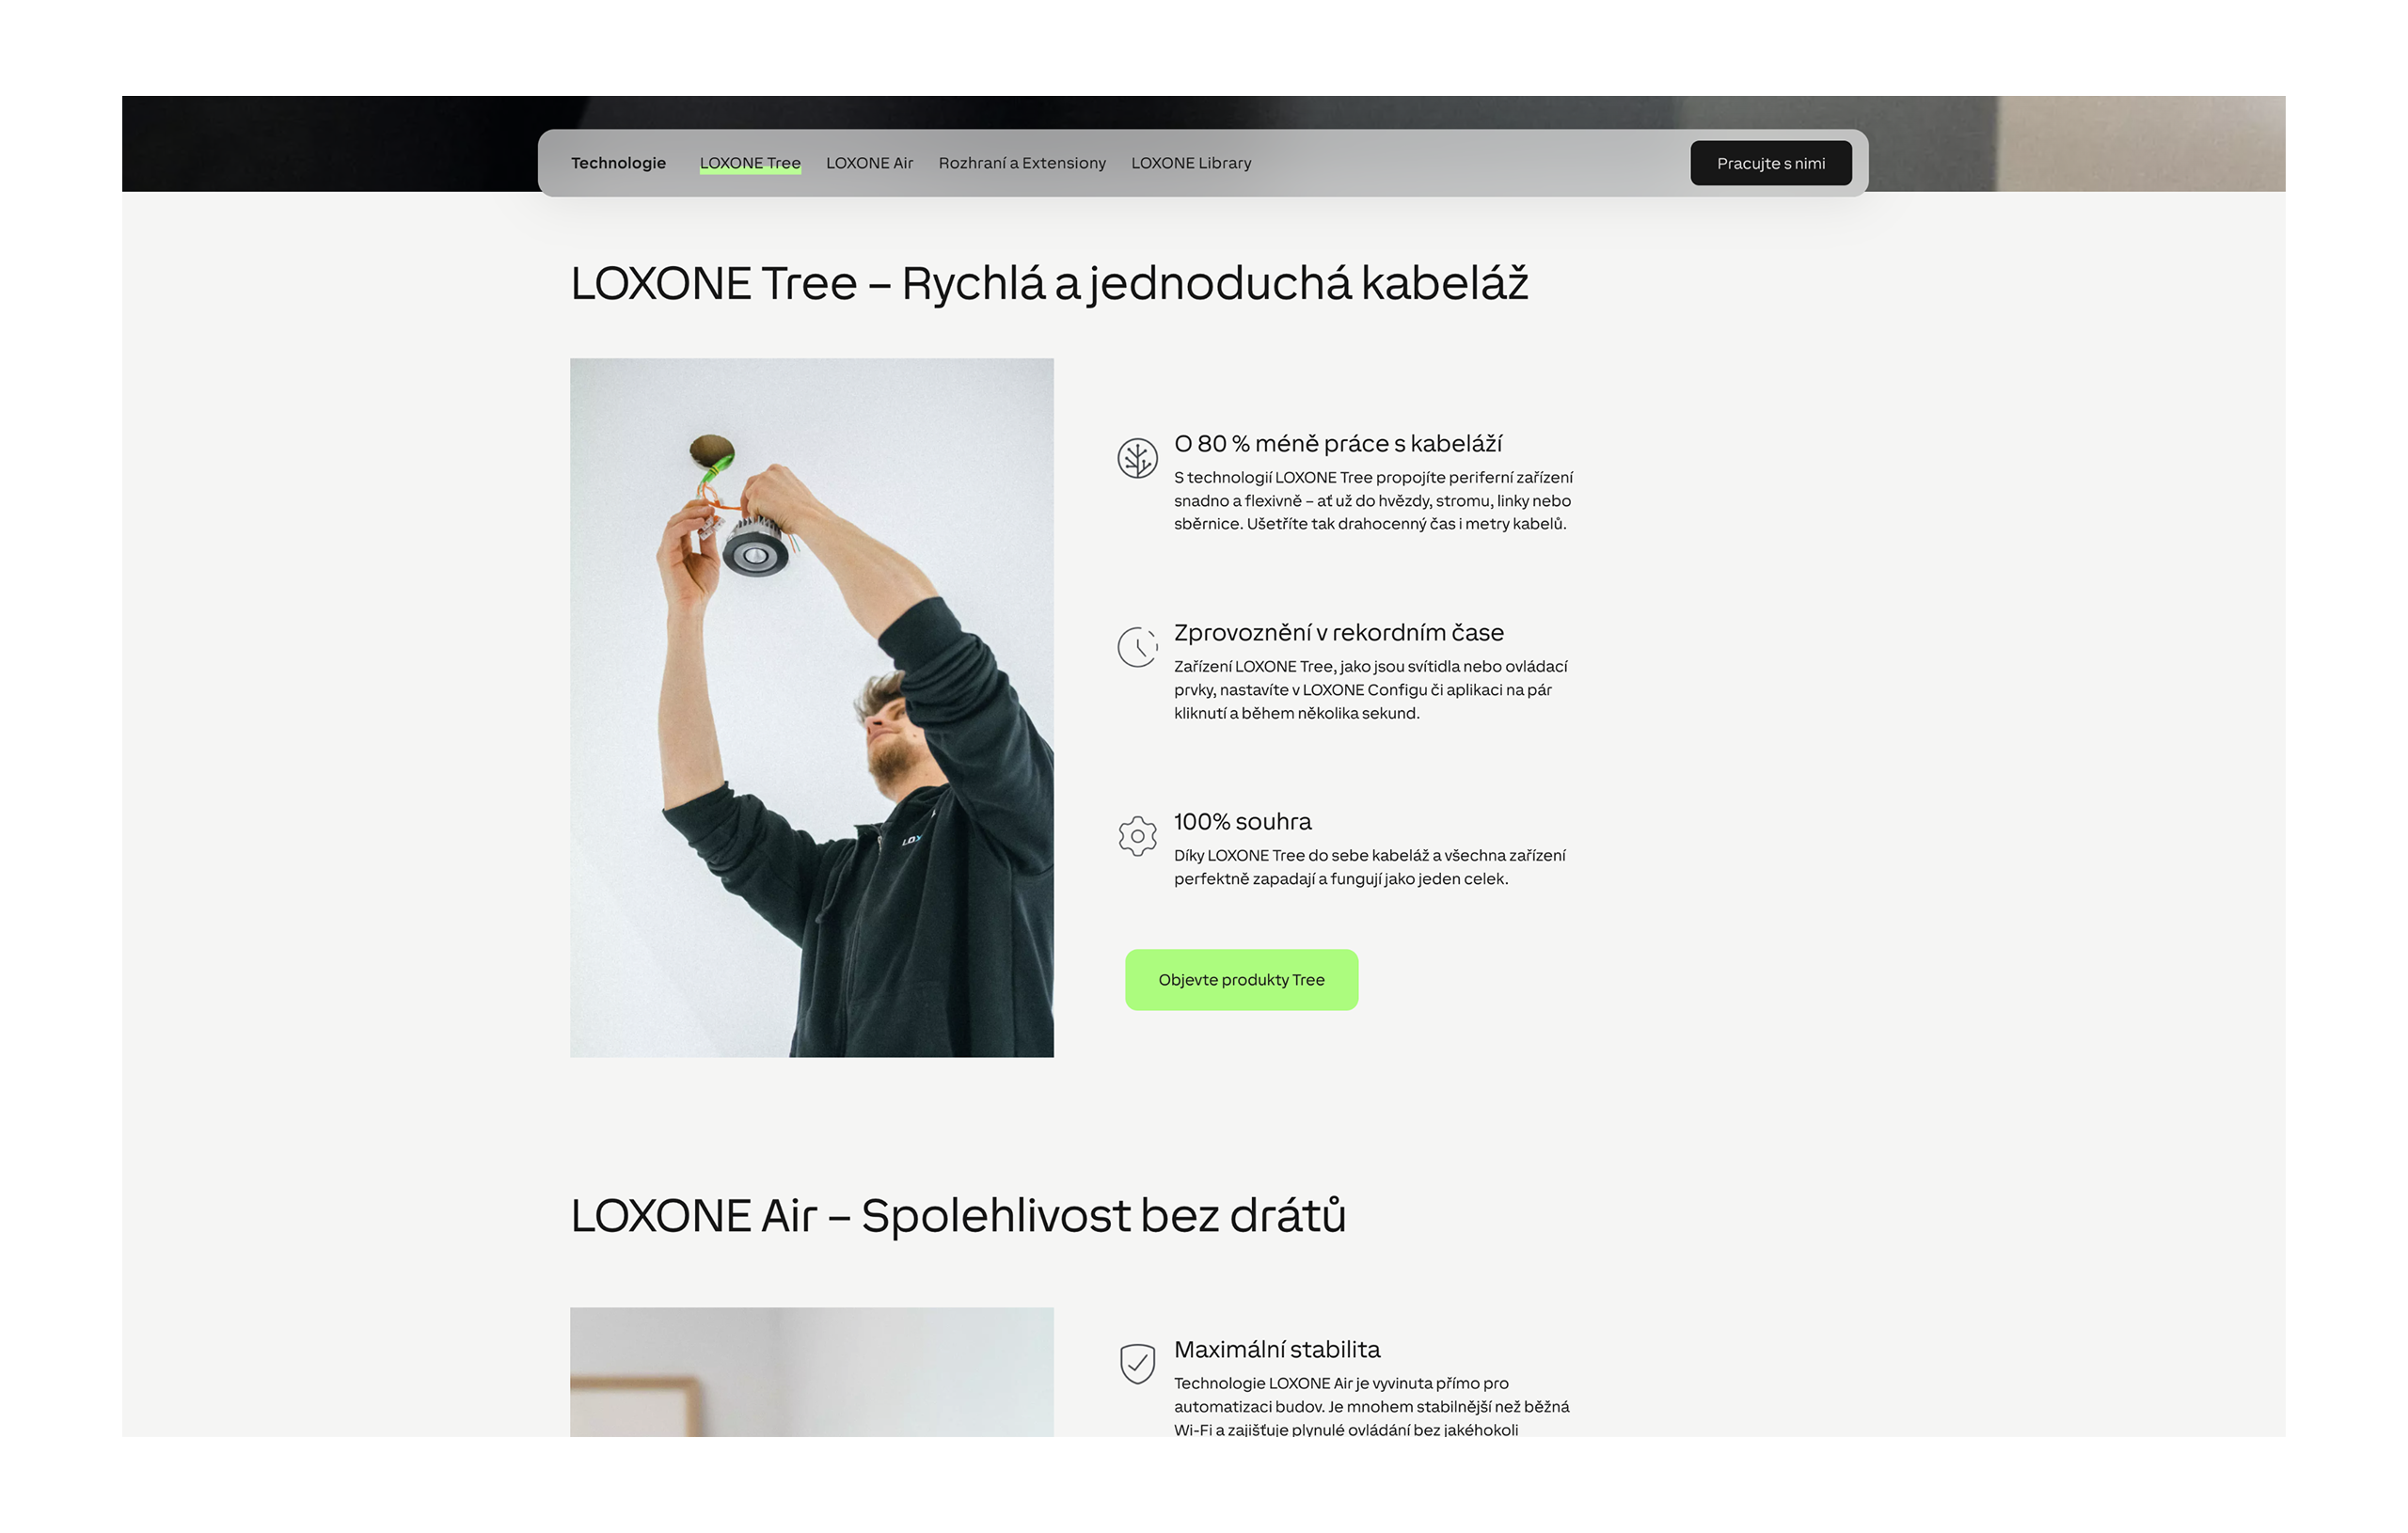The image size is (2408, 1533).
Task: Click the tree icon beside '80 % méně práce'
Action: point(1137,458)
